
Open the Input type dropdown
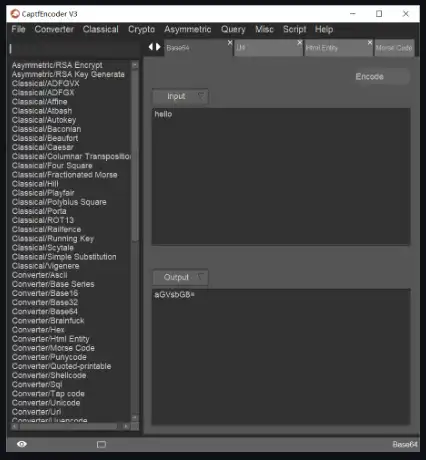[x=180, y=96]
